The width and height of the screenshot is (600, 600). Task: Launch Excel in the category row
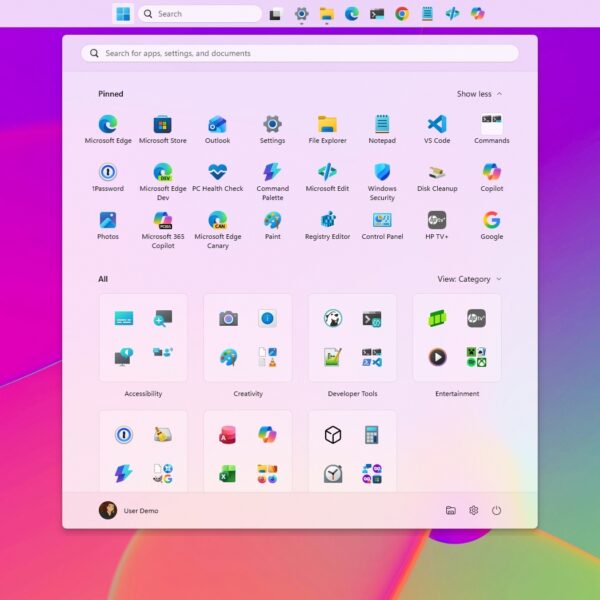pyautogui.click(x=228, y=474)
